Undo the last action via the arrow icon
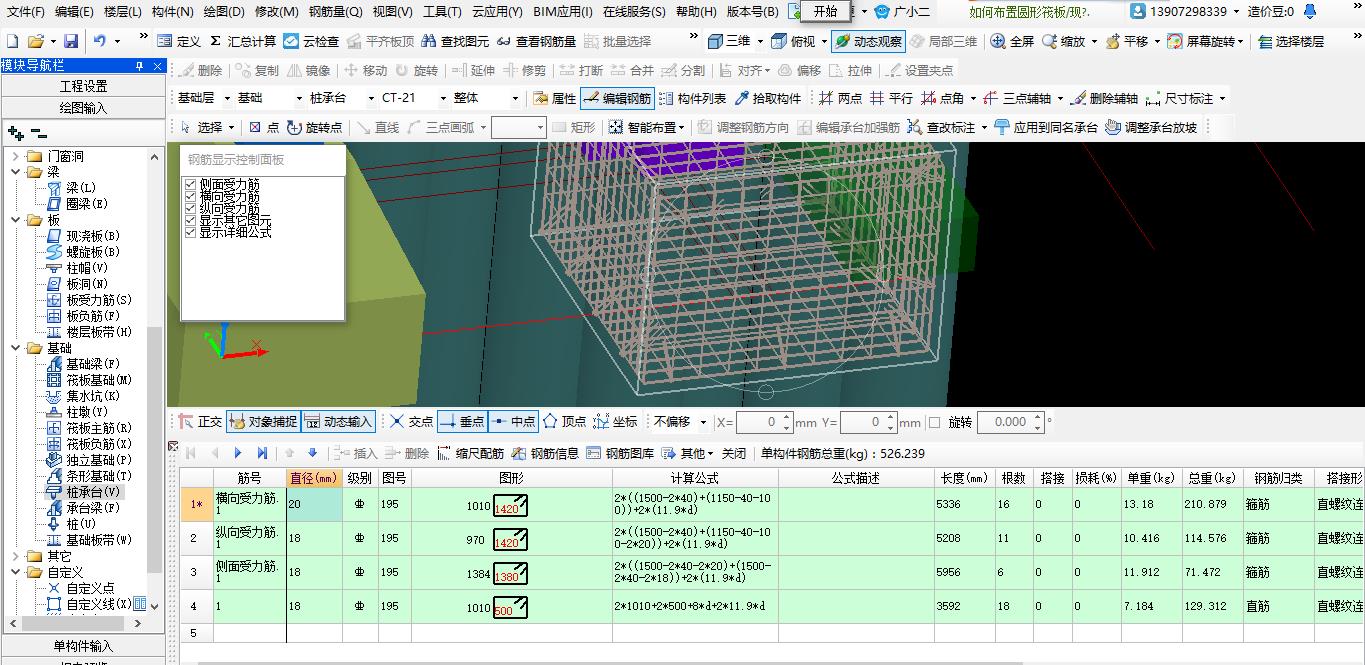The height and width of the screenshot is (665, 1365). click(100, 41)
